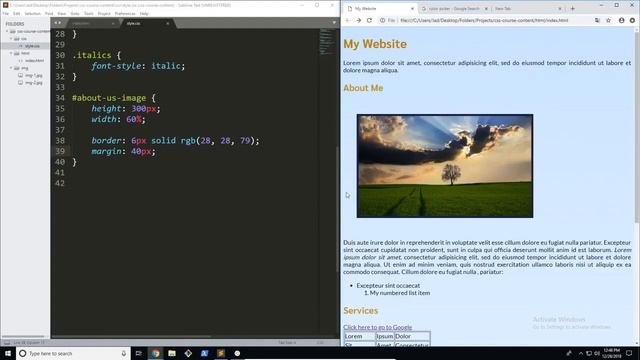
Task: Click the 'About Me' heading
Action: [363, 88]
